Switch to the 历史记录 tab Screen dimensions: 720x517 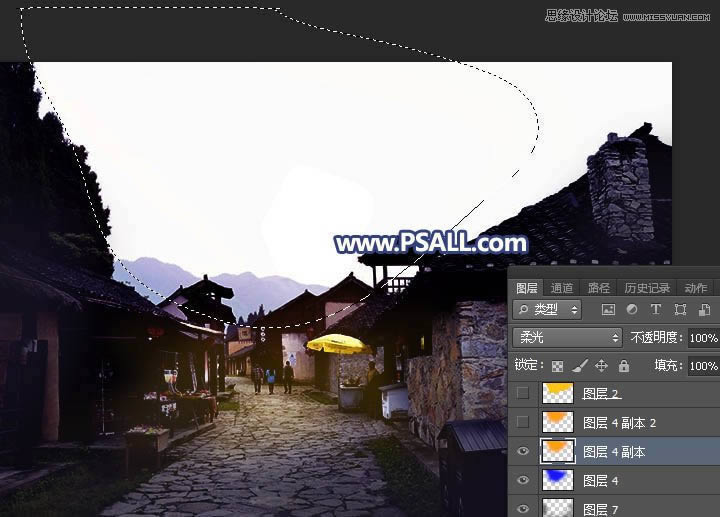tap(646, 288)
